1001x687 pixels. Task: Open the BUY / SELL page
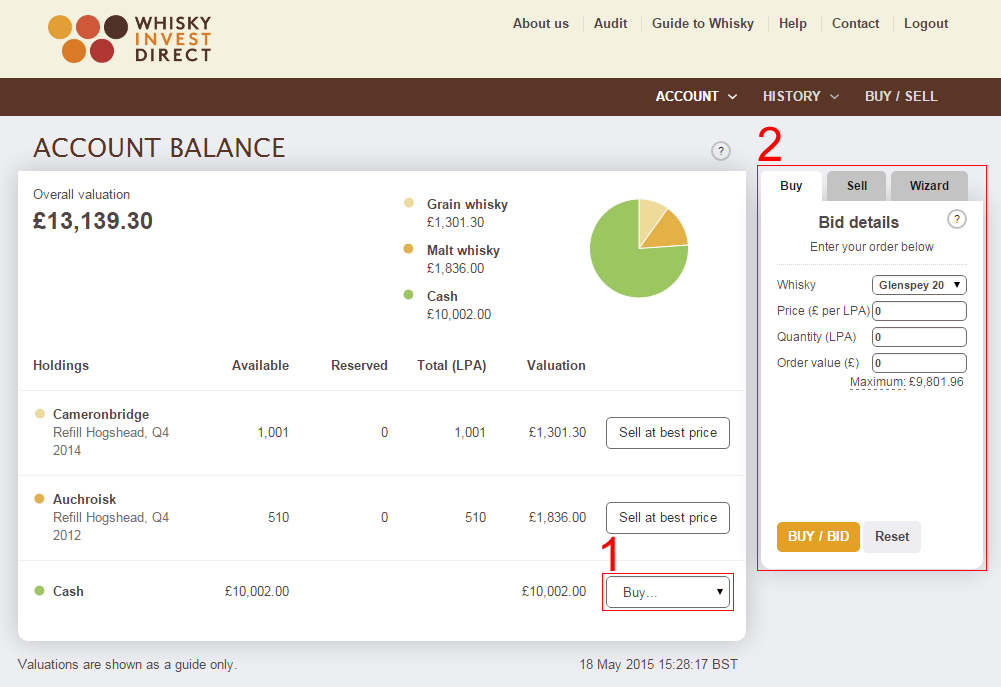pos(901,96)
